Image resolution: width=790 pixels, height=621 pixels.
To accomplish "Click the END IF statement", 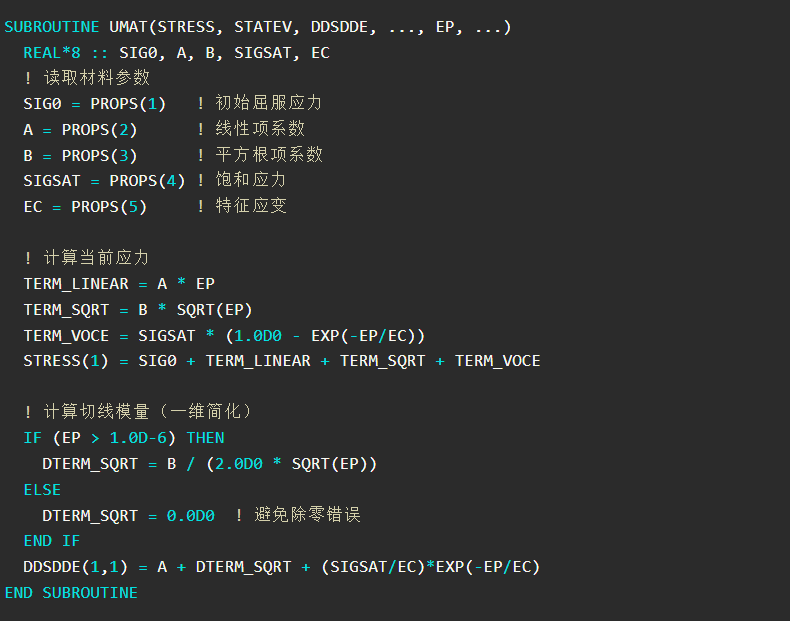I will [x=52, y=541].
